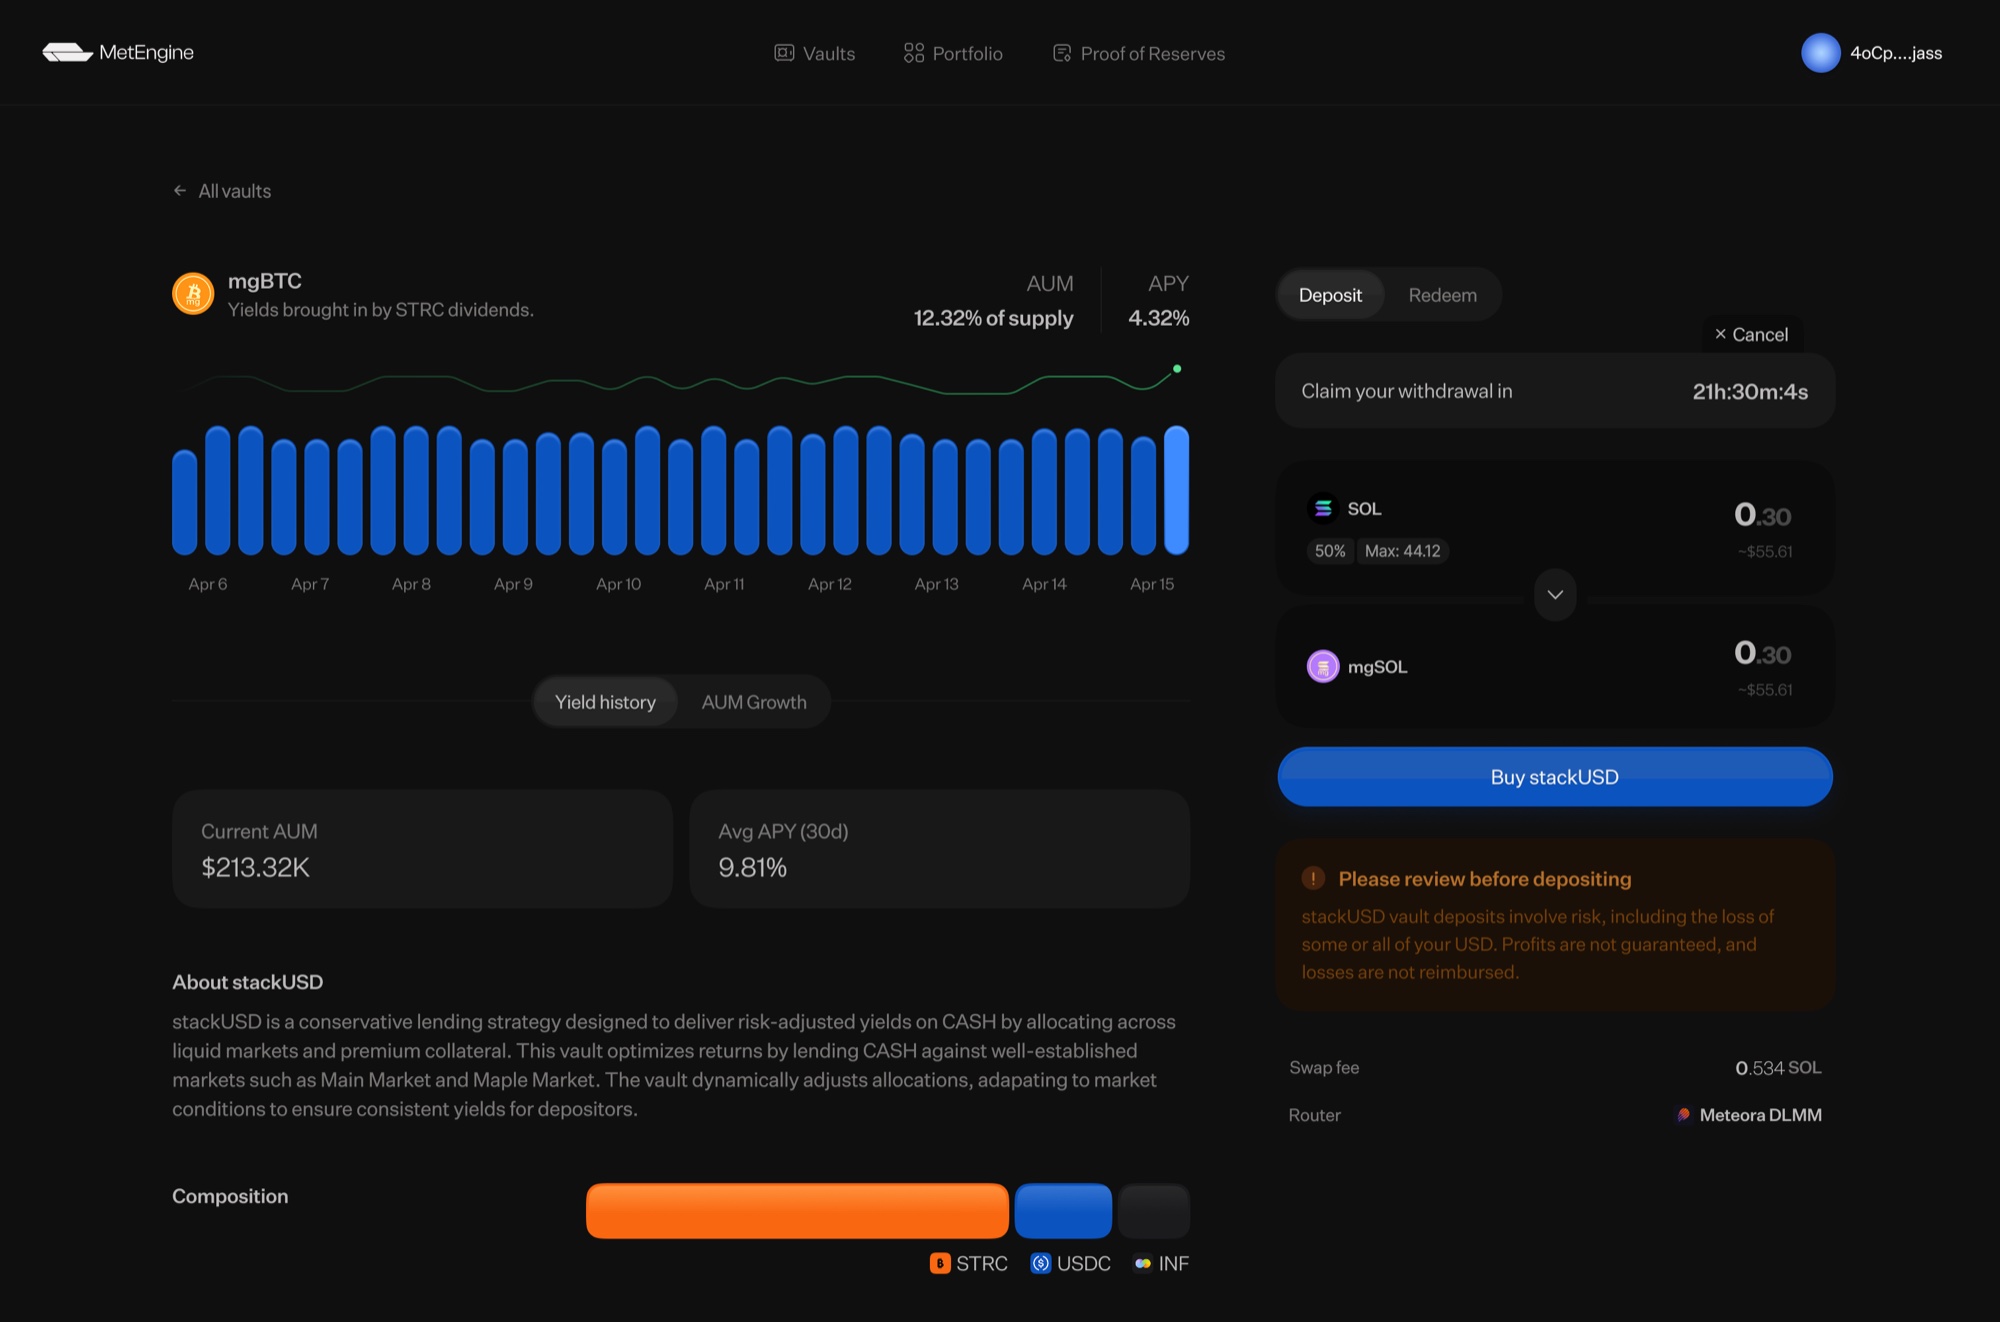Viewport: 2000px width, 1322px height.
Task: Click the Router label
Action: tap(1314, 1114)
